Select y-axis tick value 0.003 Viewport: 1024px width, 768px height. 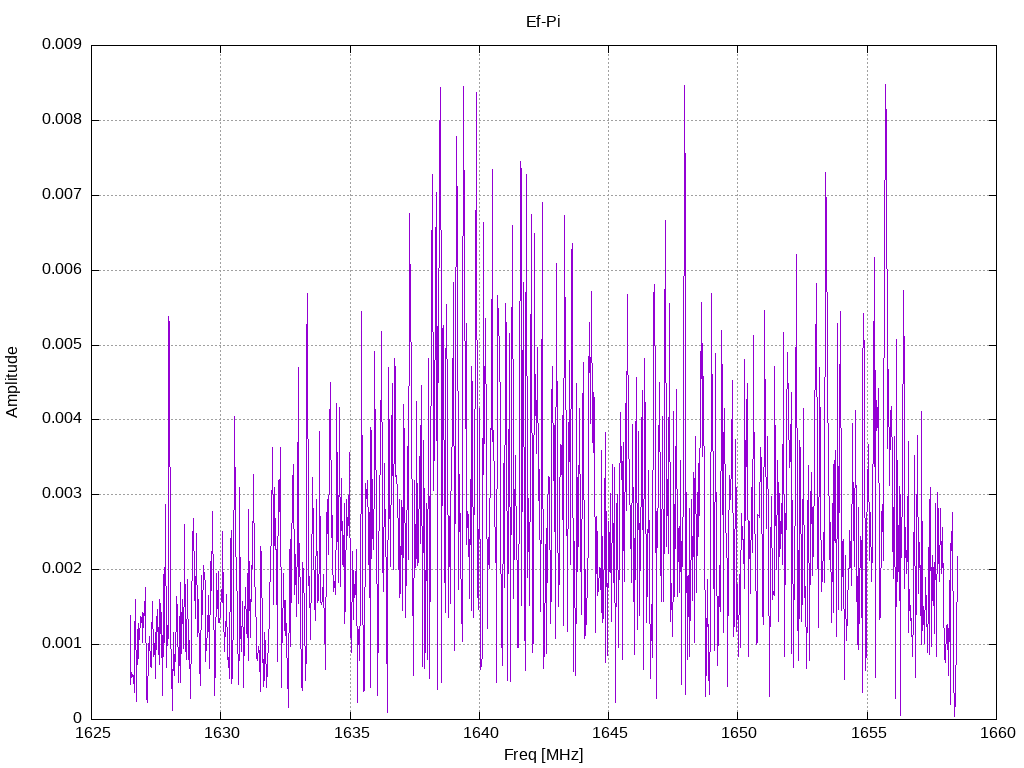pos(62,494)
